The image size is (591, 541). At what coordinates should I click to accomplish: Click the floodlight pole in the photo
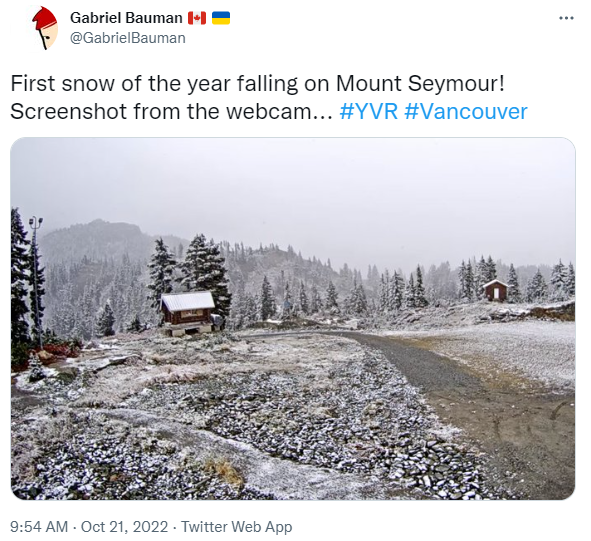tap(36, 281)
